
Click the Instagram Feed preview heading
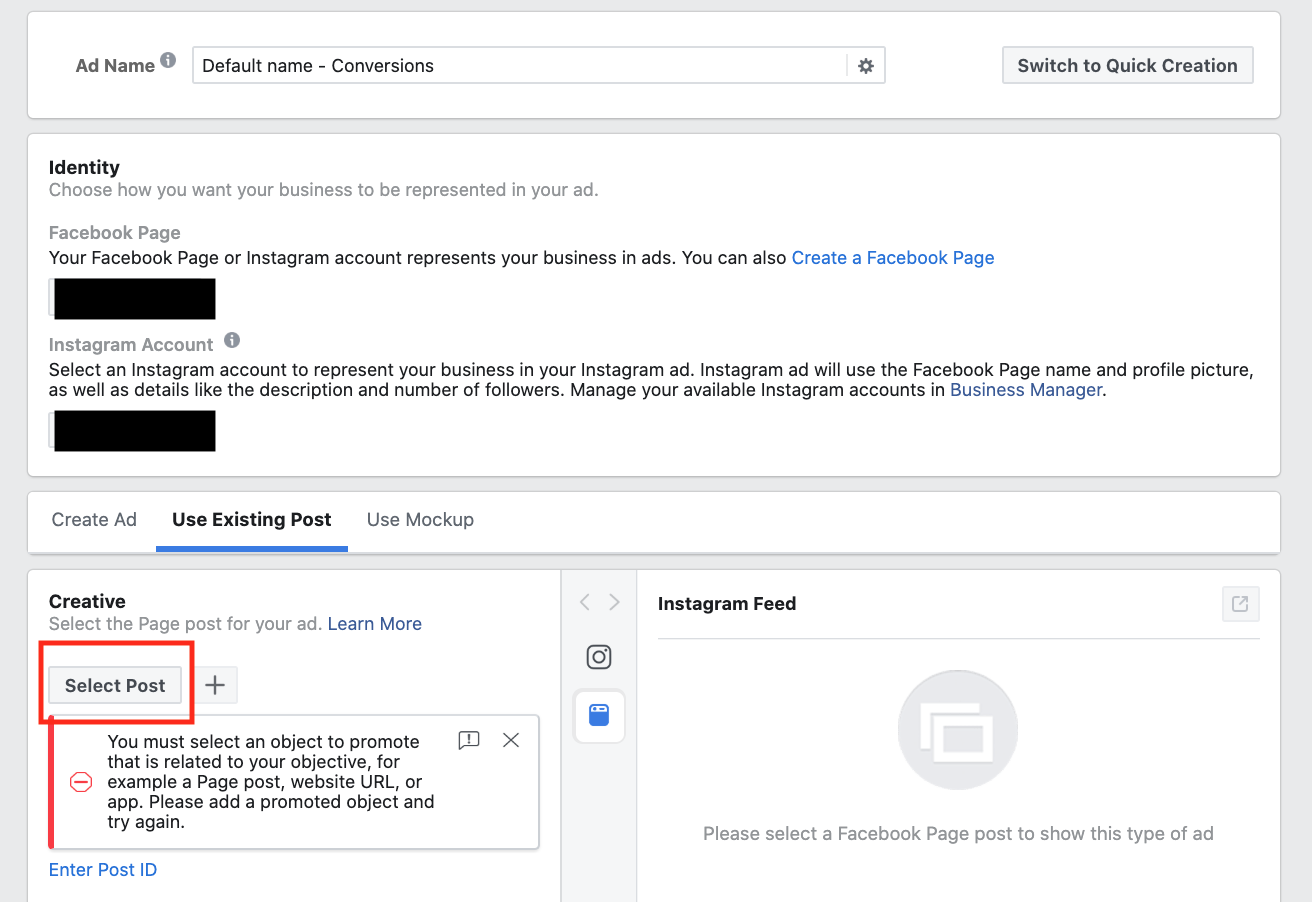point(727,604)
